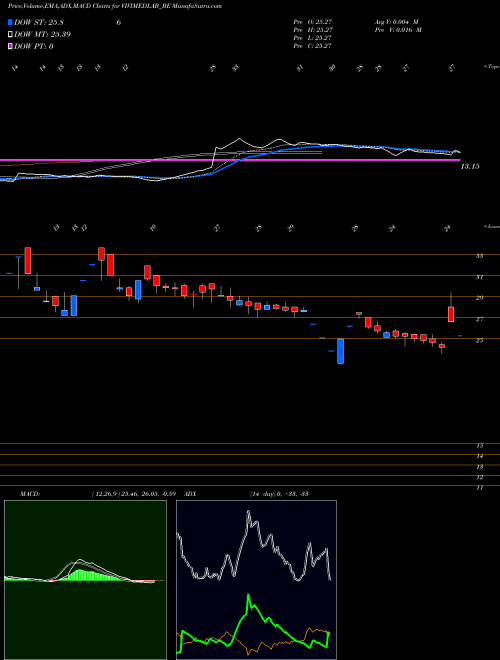Viewport: 500px width, 660px height.
Task: Click the lower axis label 15
Action: (x=479, y=445)
